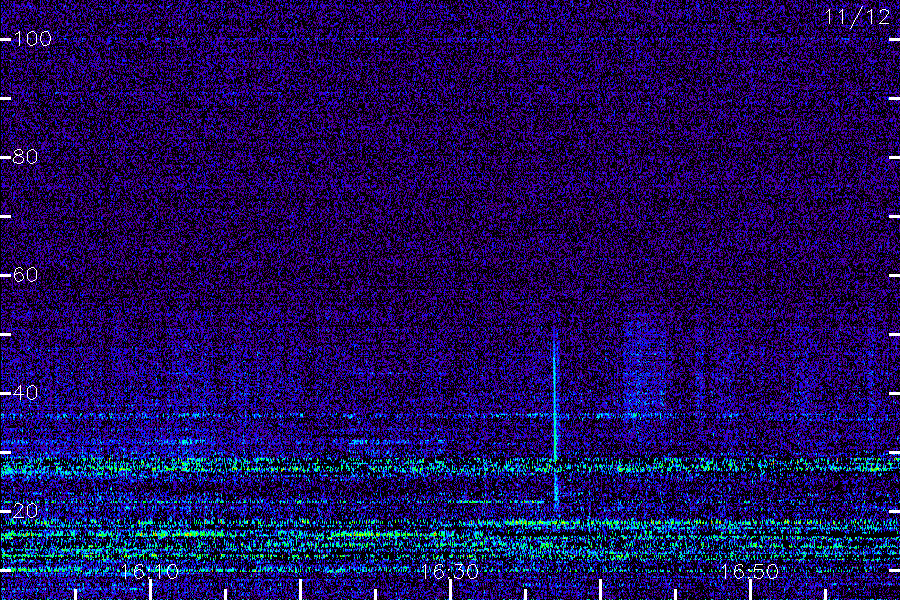Click the 60 frequency axis label
The image size is (900, 600).
pyautogui.click(x=25, y=275)
